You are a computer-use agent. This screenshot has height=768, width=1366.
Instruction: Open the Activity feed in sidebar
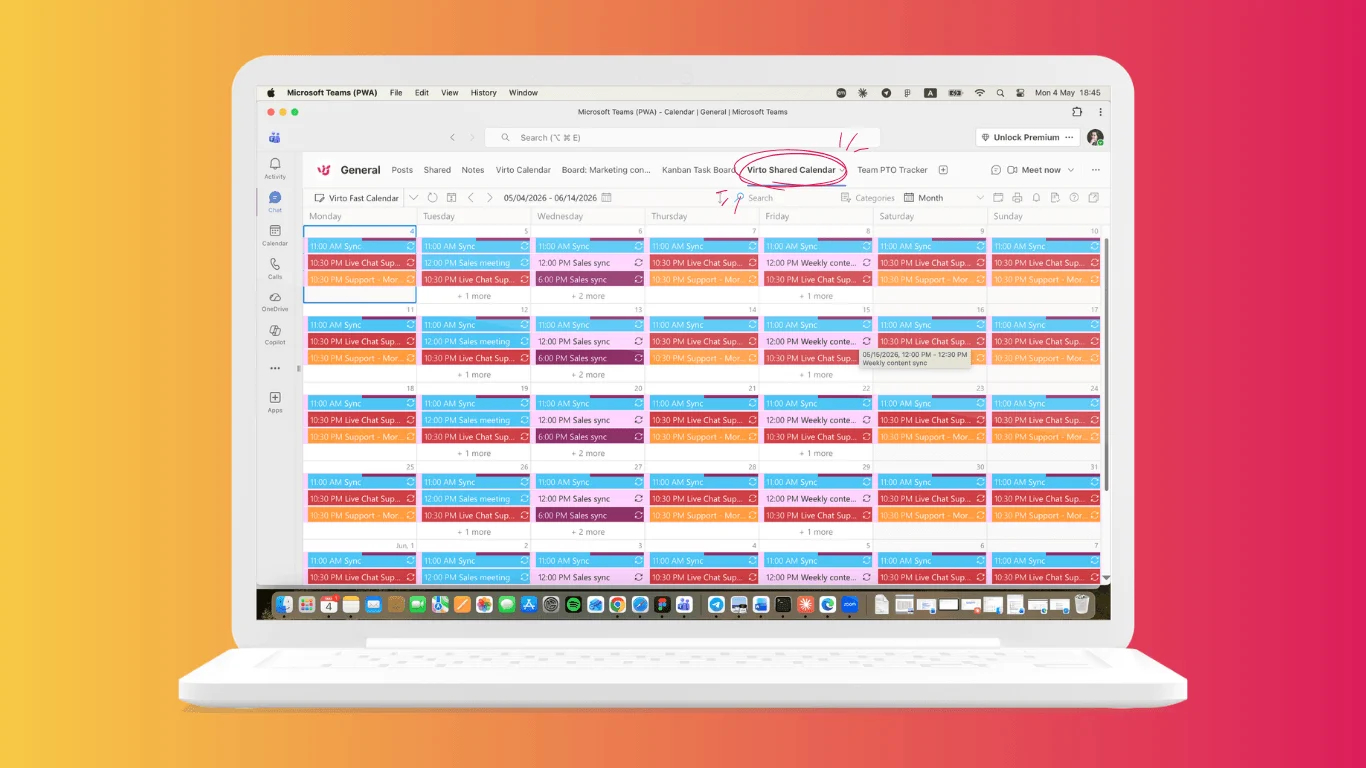[274, 168]
